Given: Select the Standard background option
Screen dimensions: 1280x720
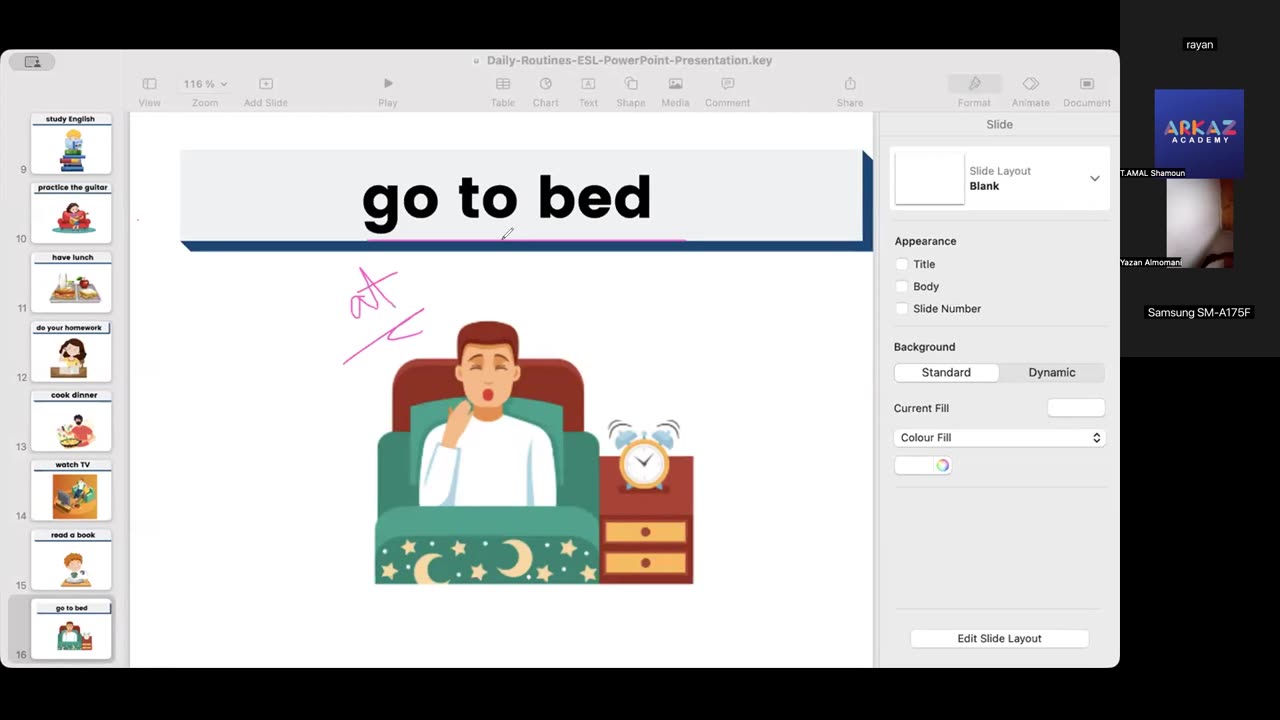Looking at the screenshot, I should pyautogui.click(x=946, y=372).
